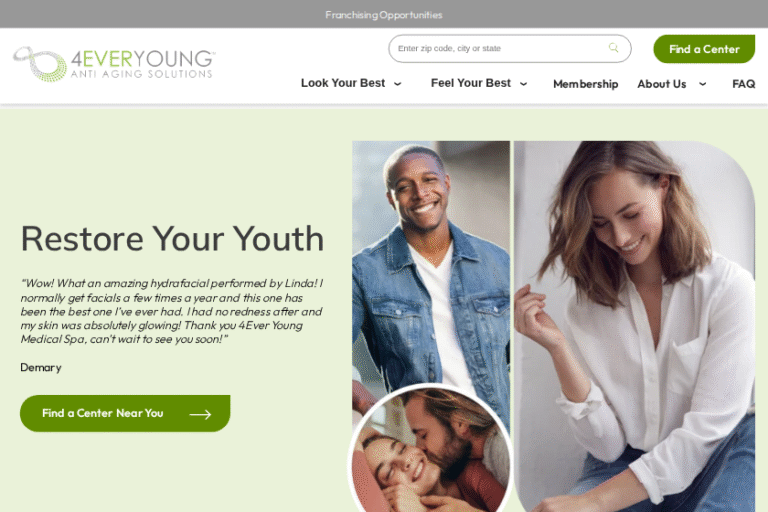768x512 pixels.
Task: Select the Feel Your Best menu label
Action: (x=471, y=83)
